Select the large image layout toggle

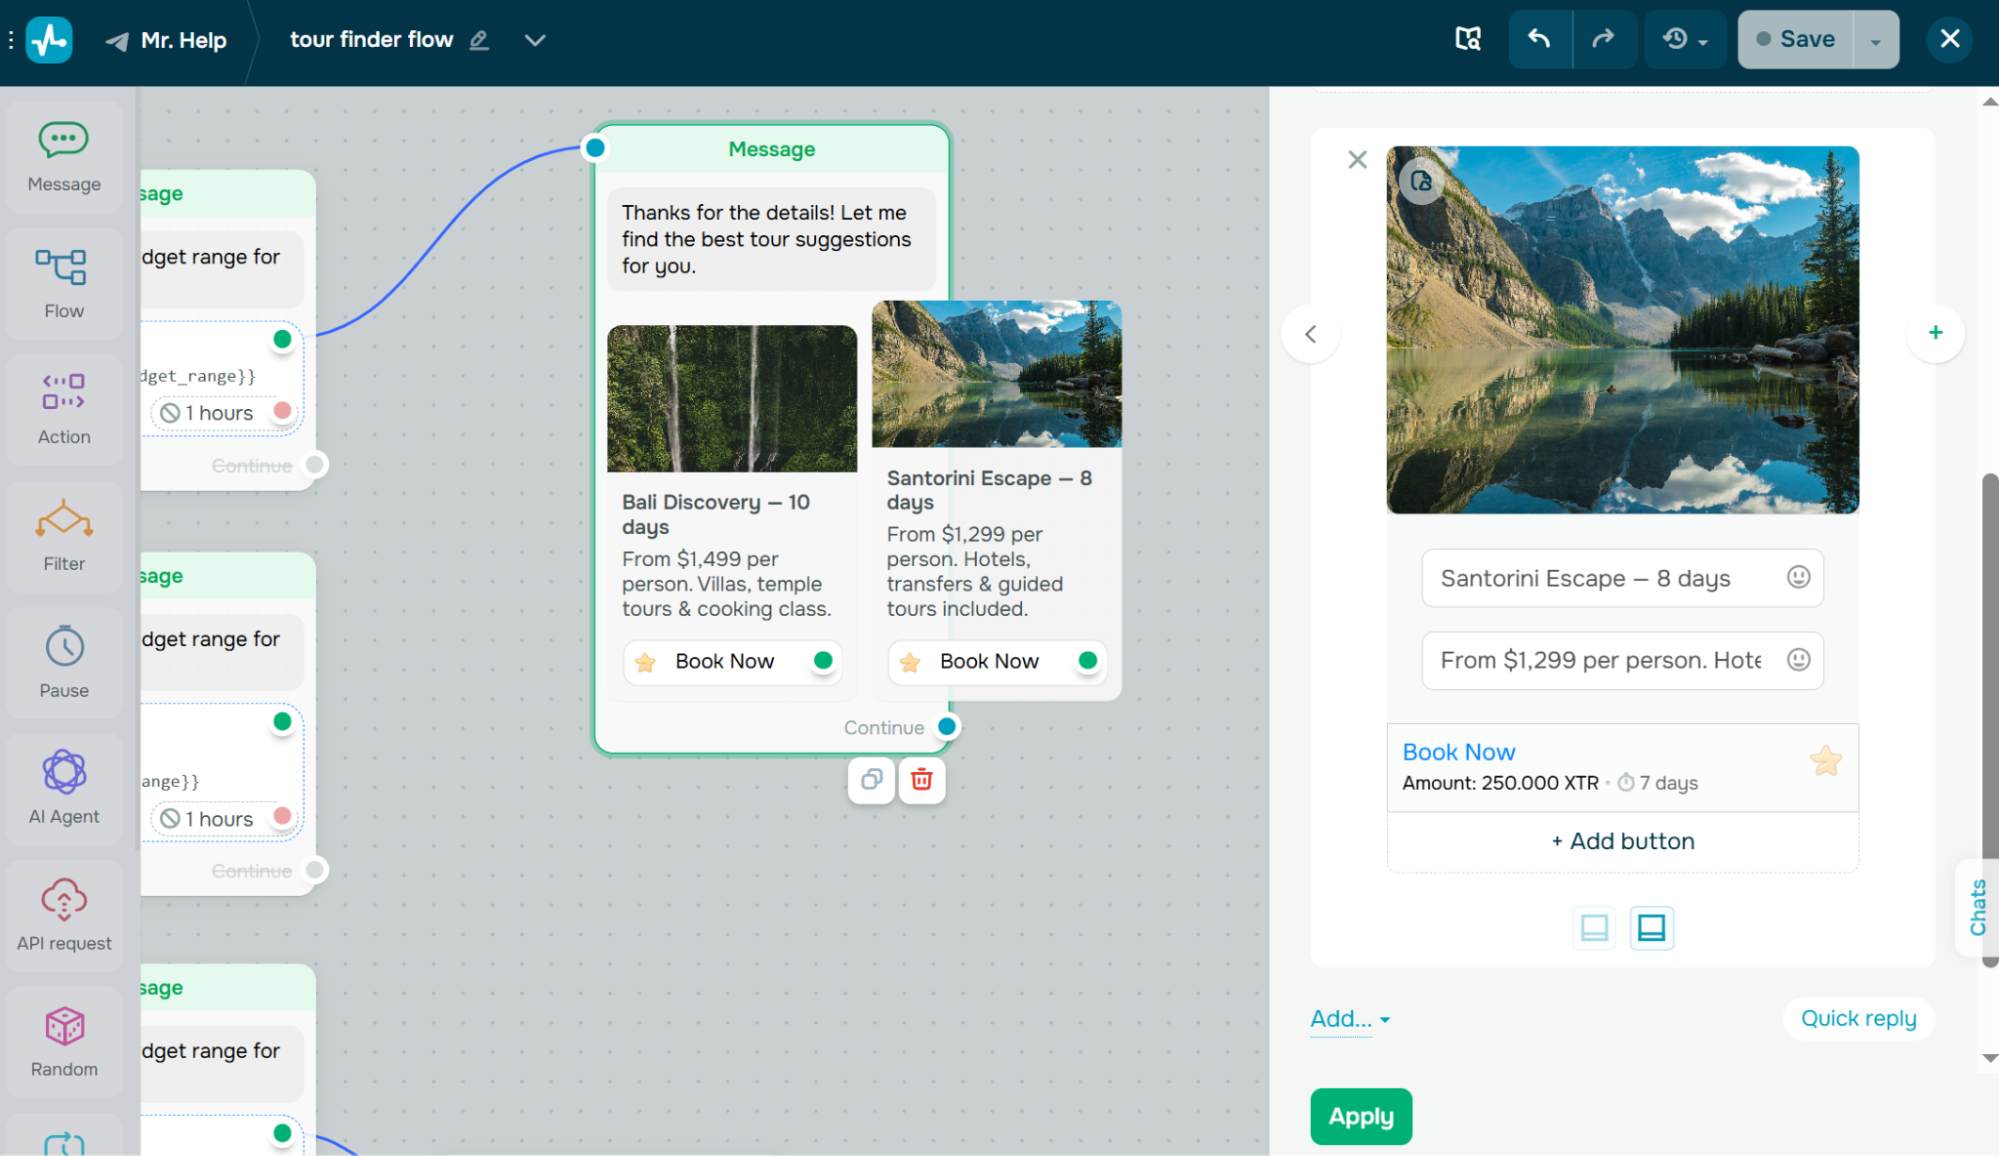(x=1651, y=928)
